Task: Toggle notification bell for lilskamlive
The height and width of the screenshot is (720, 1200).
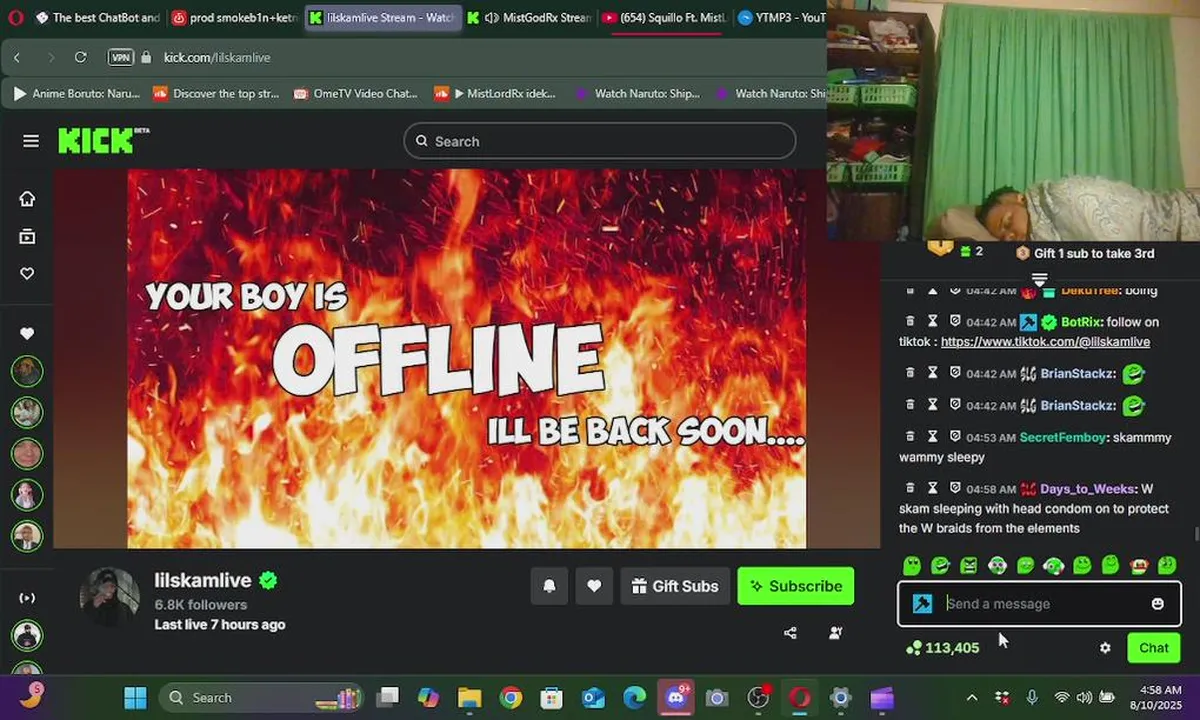Action: (549, 586)
